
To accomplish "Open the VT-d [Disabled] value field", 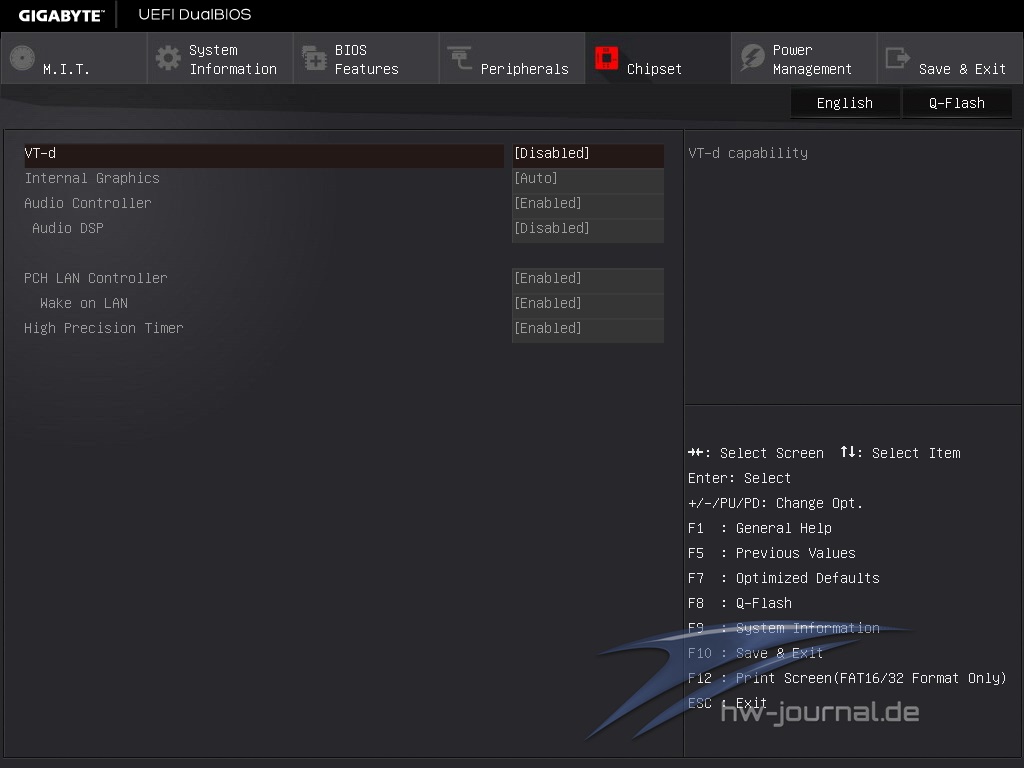I will (587, 154).
